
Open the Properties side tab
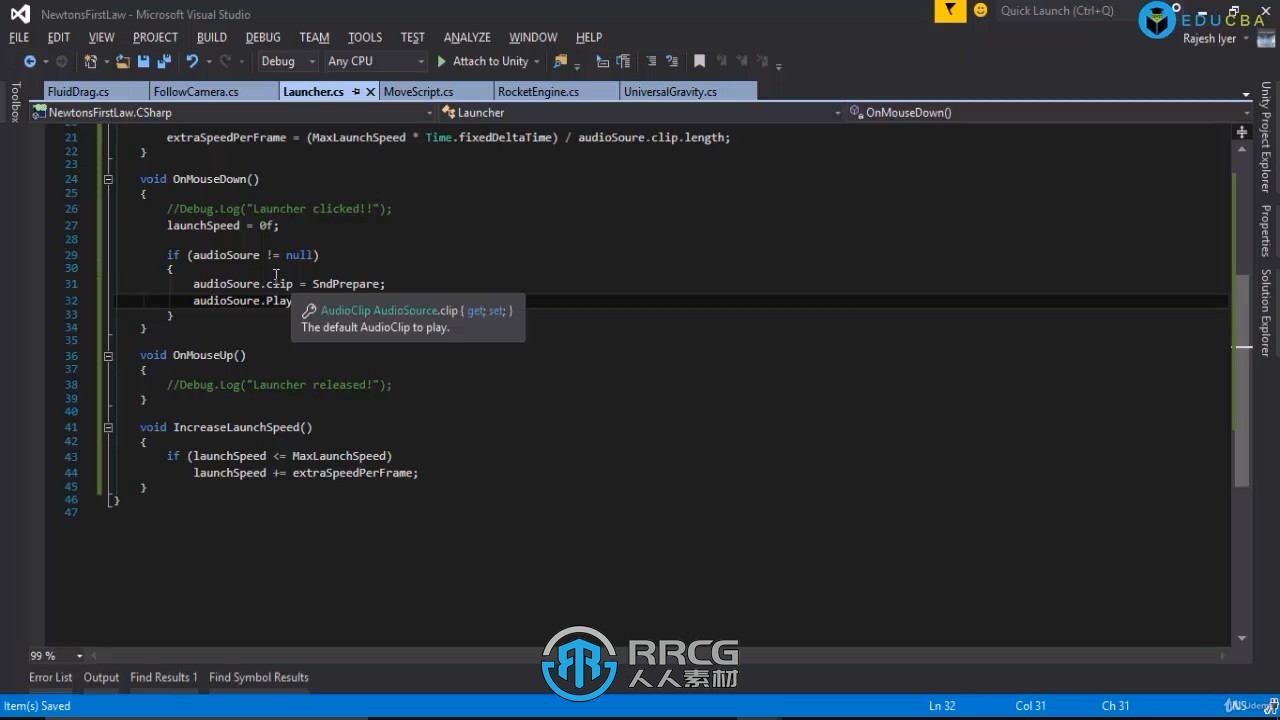1265,231
